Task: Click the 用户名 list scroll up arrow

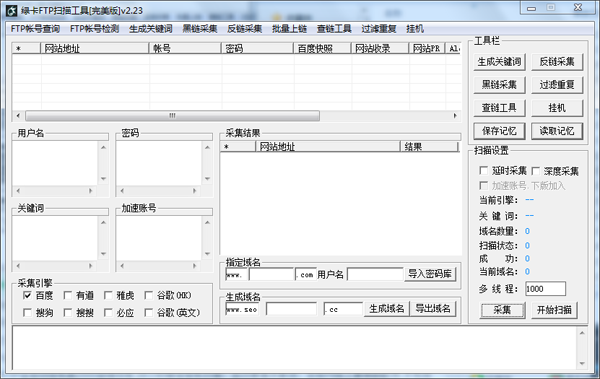Action: [x=103, y=147]
